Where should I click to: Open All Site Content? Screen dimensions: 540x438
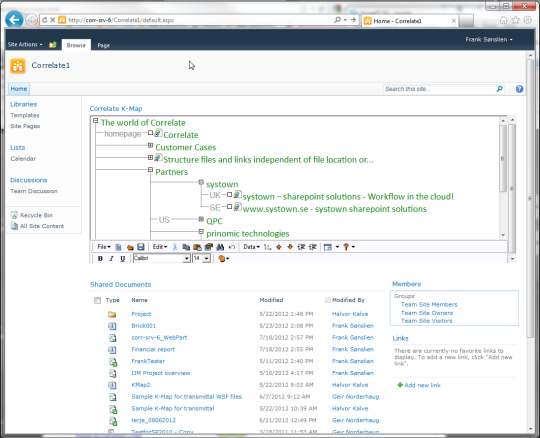pyautogui.click(x=42, y=226)
